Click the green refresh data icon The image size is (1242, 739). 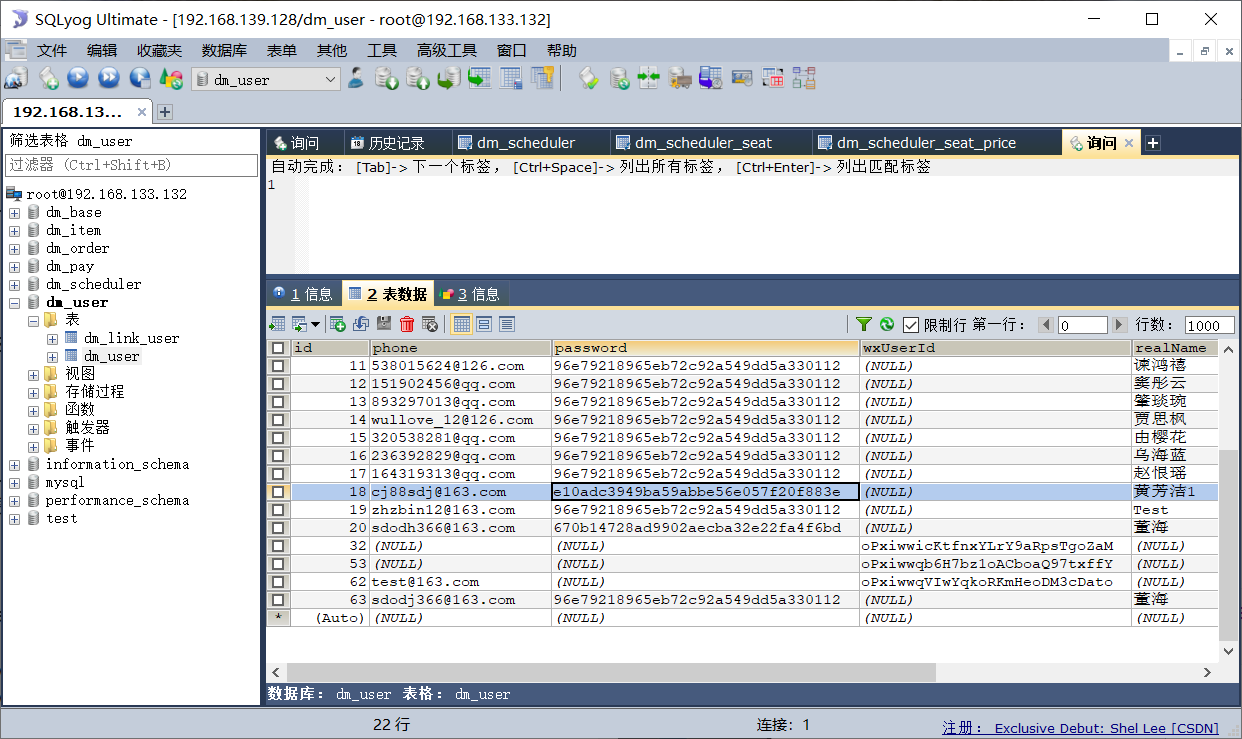(887, 324)
